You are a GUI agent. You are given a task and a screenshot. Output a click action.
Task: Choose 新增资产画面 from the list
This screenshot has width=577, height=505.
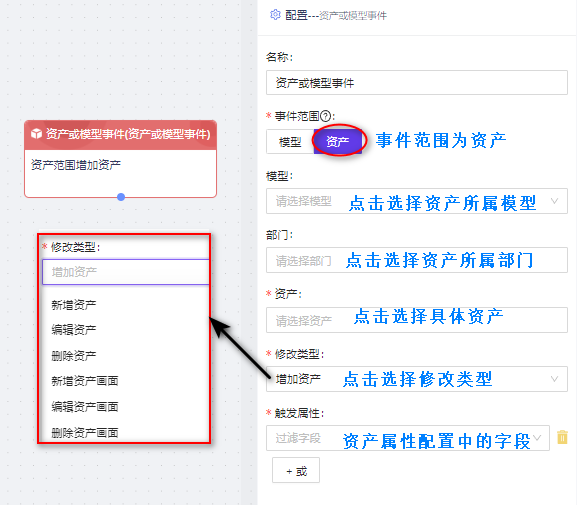tap(85, 381)
